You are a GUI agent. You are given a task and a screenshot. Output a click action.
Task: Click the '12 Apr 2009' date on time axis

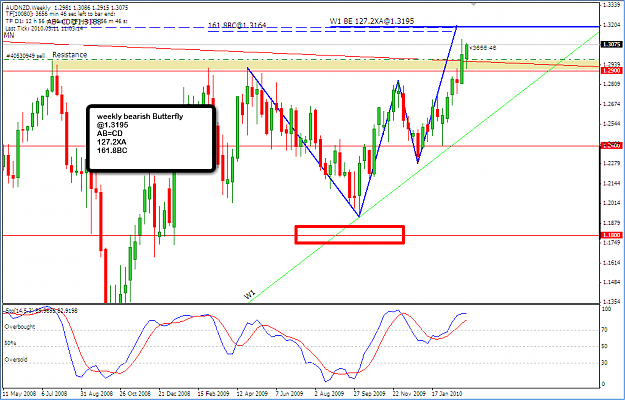click(252, 393)
